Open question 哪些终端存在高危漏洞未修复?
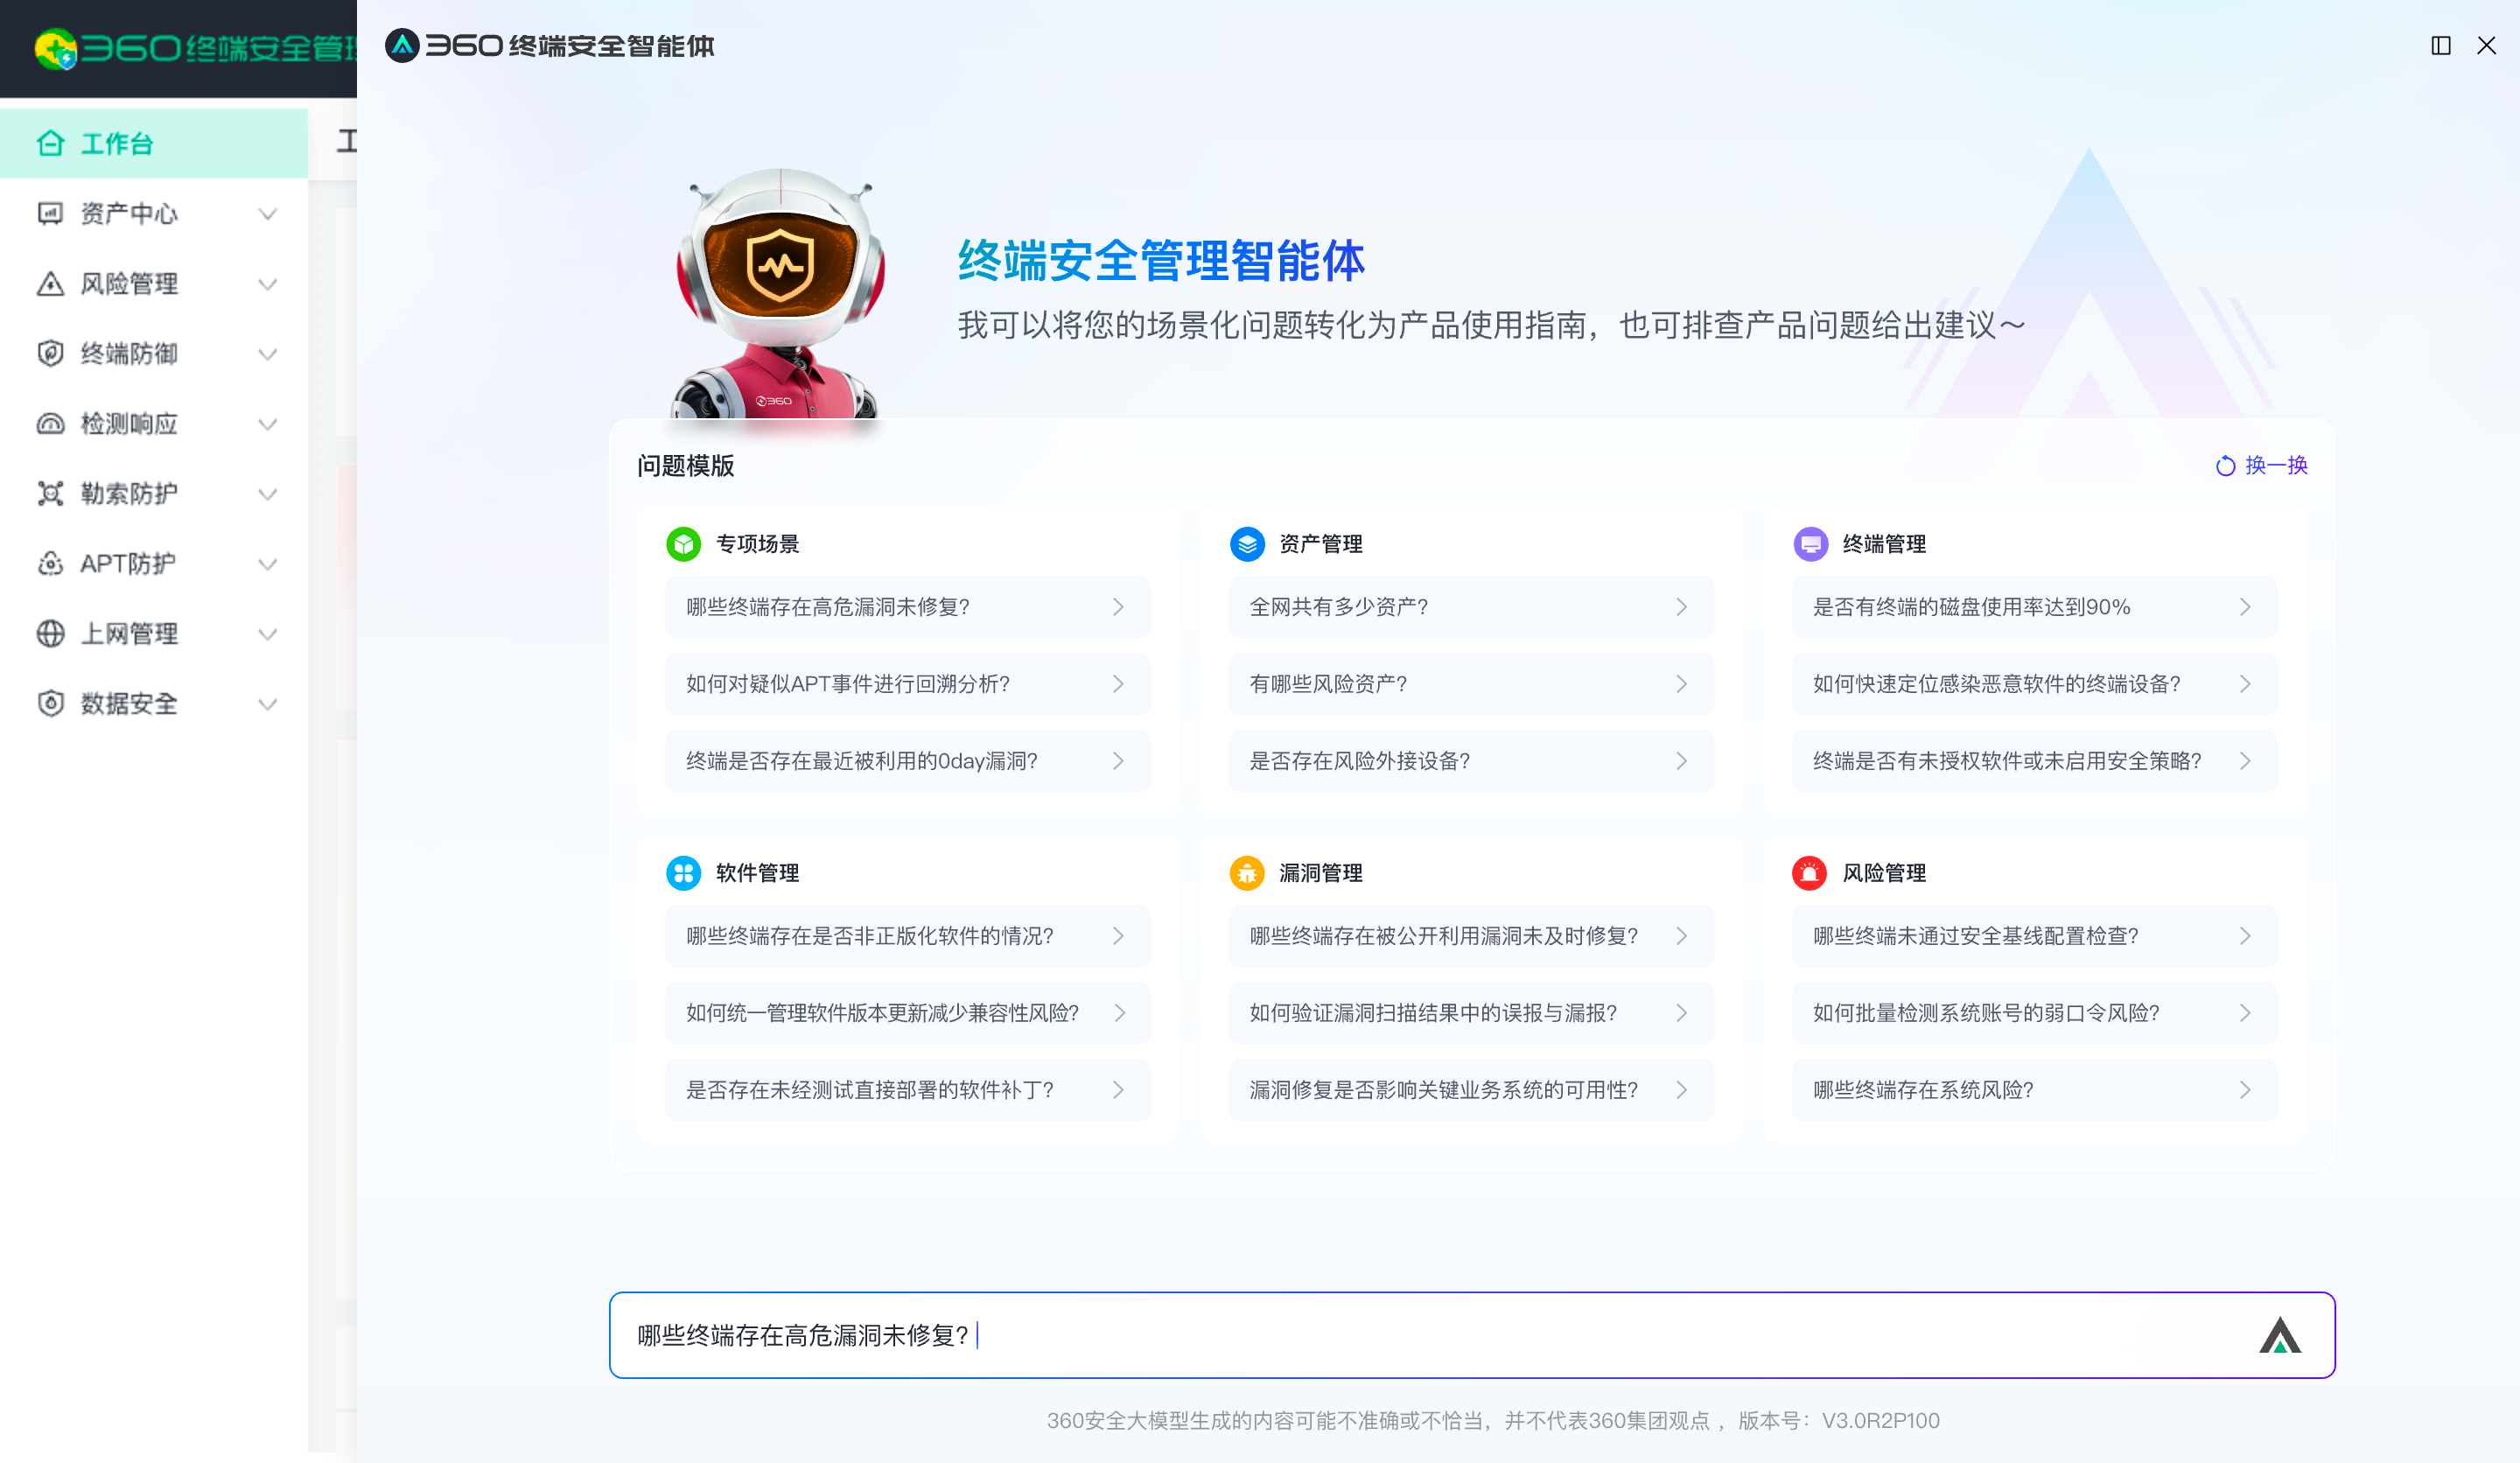Viewport: 2520px width, 1463px height. tap(906, 606)
